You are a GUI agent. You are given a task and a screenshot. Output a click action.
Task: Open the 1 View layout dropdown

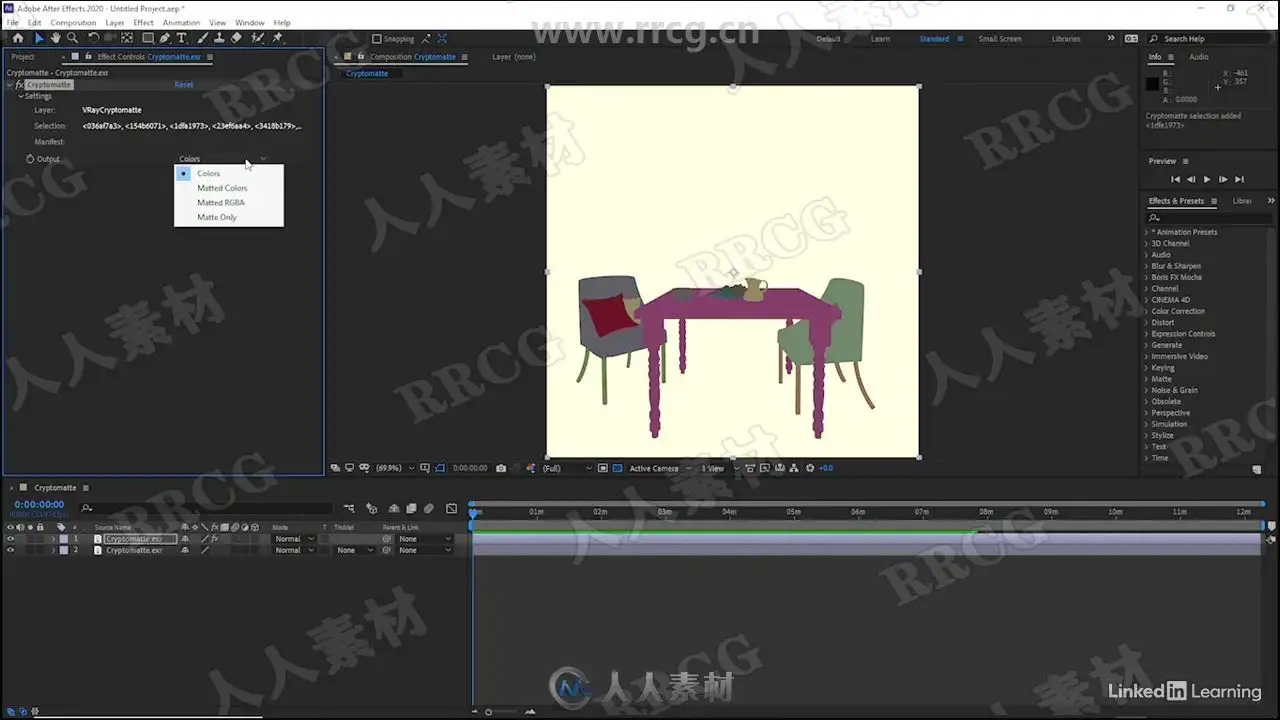(x=718, y=468)
